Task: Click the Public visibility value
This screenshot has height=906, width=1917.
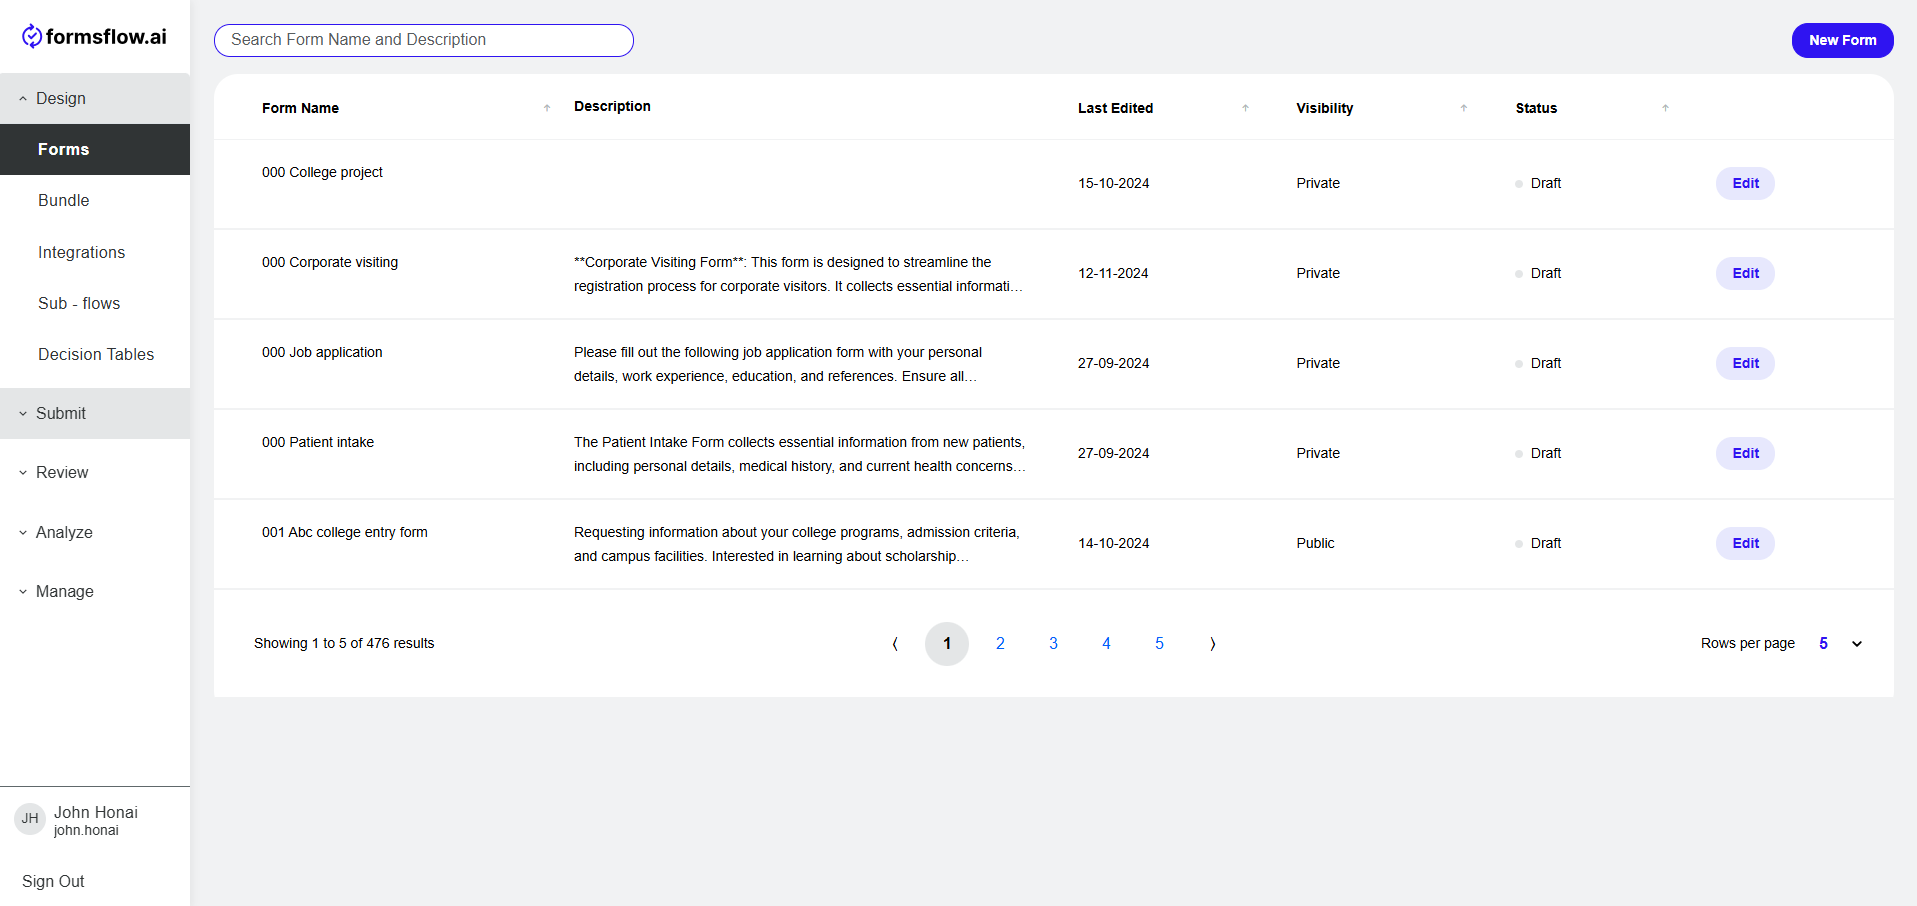Action: (1315, 543)
